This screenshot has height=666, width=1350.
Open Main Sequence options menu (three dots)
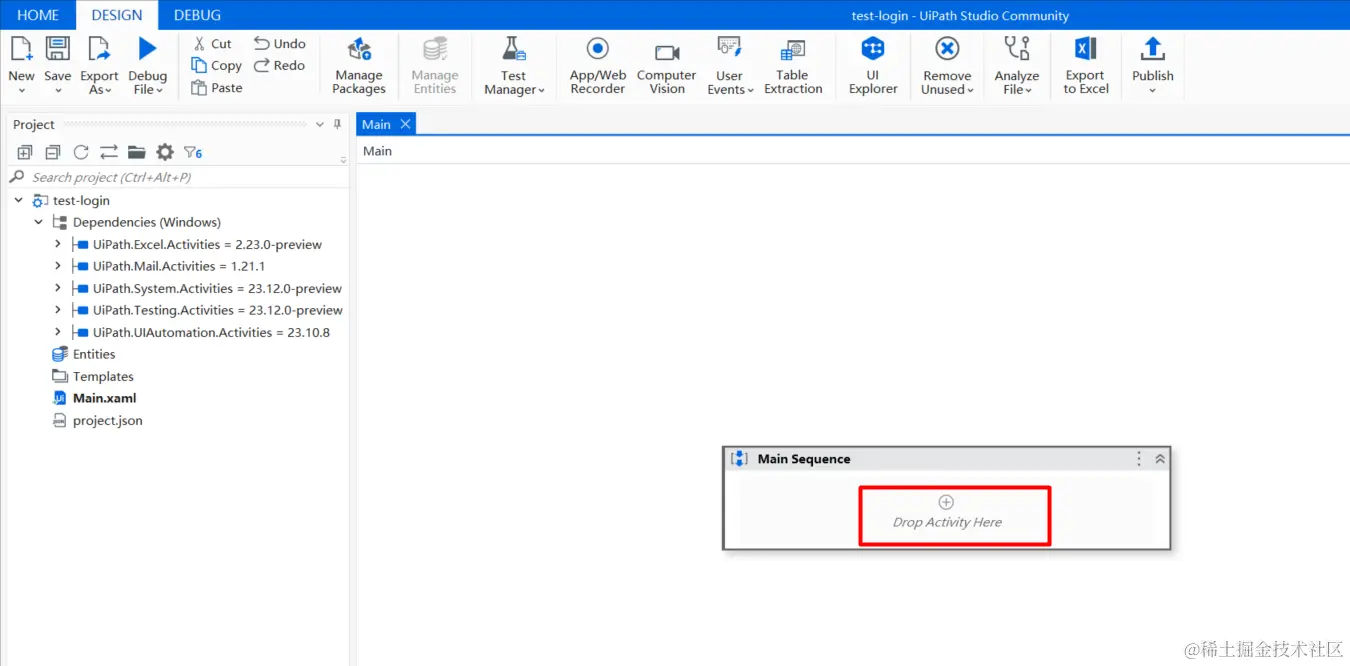coord(1139,459)
